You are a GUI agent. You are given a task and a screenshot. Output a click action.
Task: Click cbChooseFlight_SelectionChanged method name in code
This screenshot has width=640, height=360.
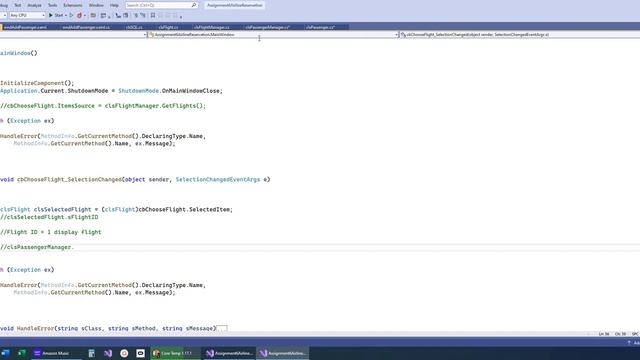pyautogui.click(x=69, y=180)
